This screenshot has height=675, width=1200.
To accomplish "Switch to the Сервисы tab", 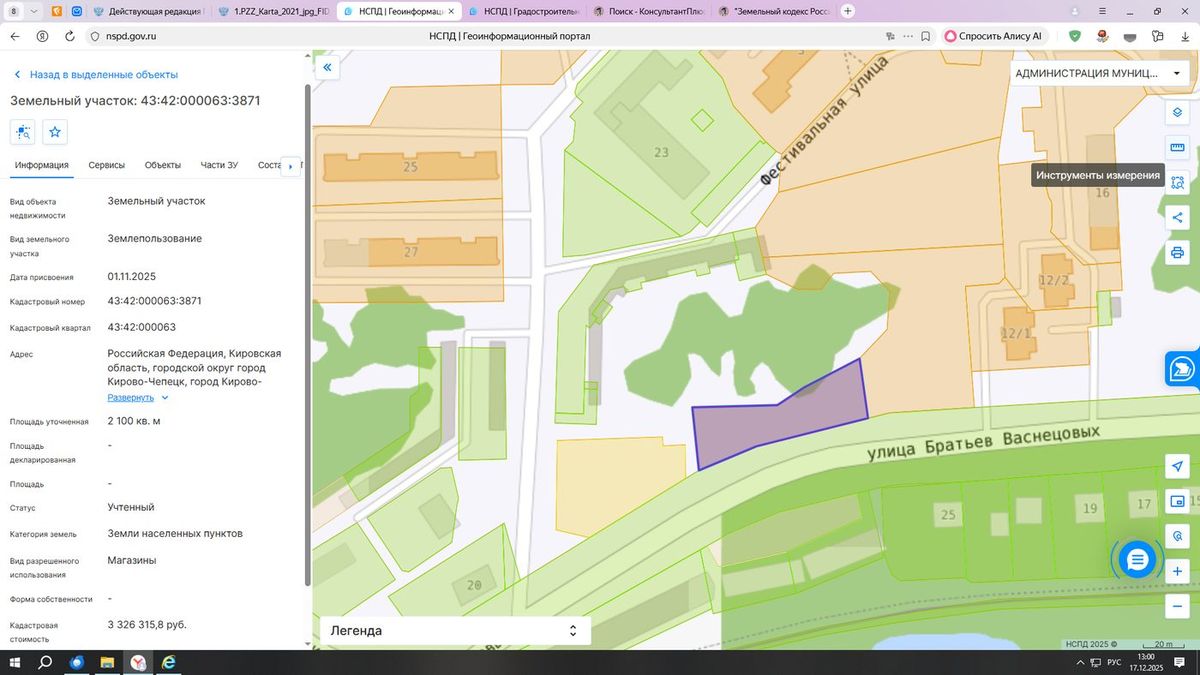I will (x=107, y=165).
